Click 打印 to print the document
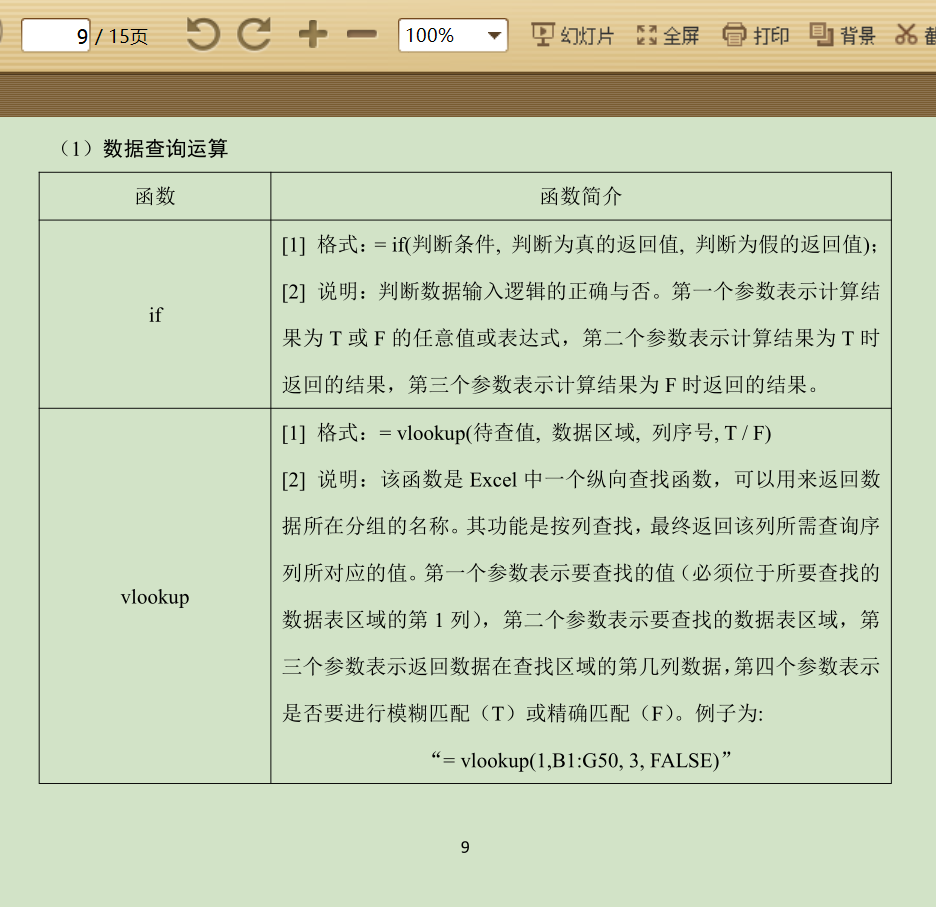Viewport: 936px width, 907px height. (756, 35)
